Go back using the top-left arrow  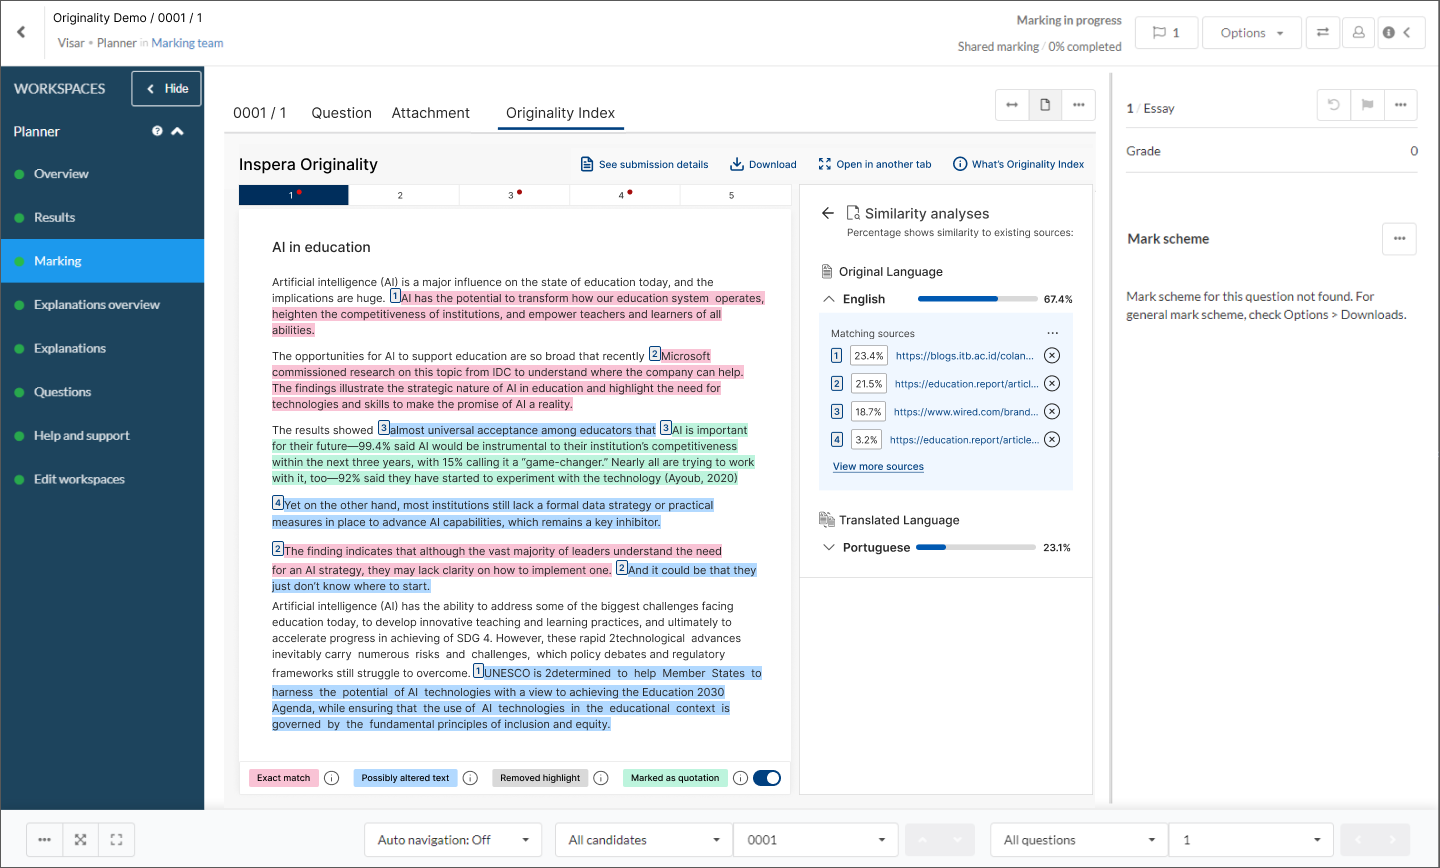[21, 32]
